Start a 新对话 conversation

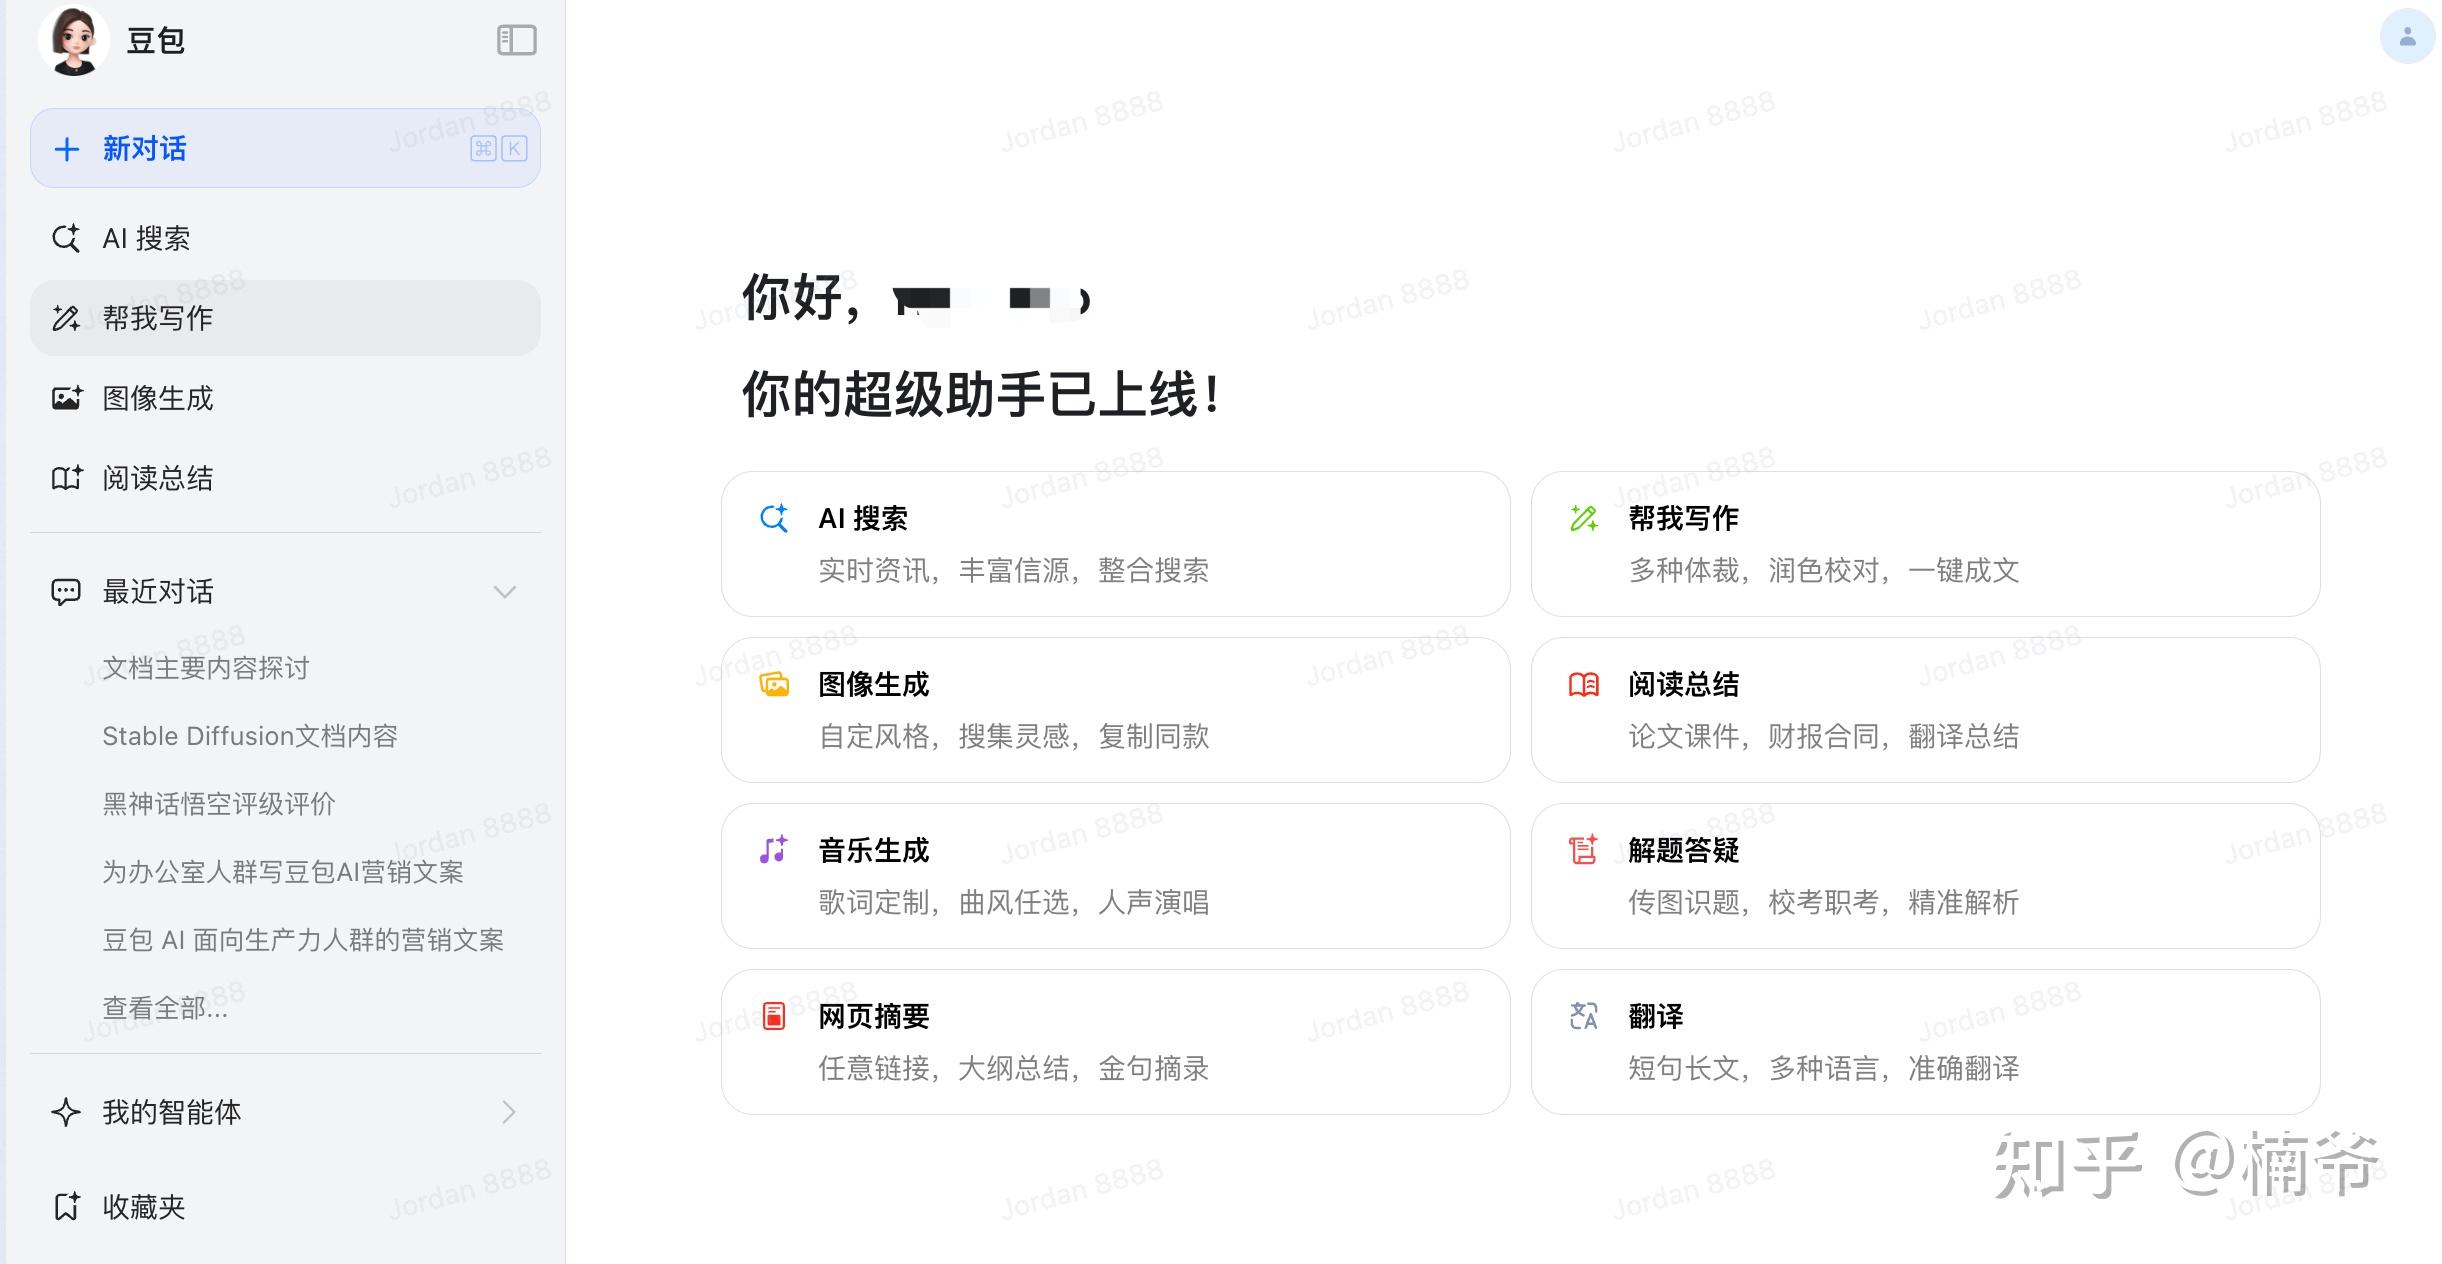click(x=144, y=148)
